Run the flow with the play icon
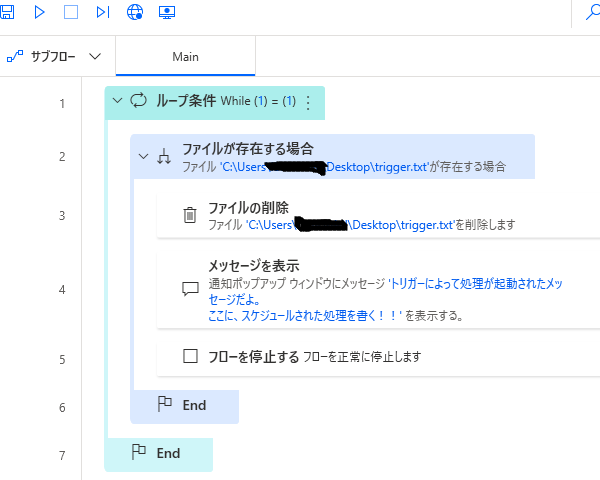This screenshot has height=480, width=600. tap(40, 12)
